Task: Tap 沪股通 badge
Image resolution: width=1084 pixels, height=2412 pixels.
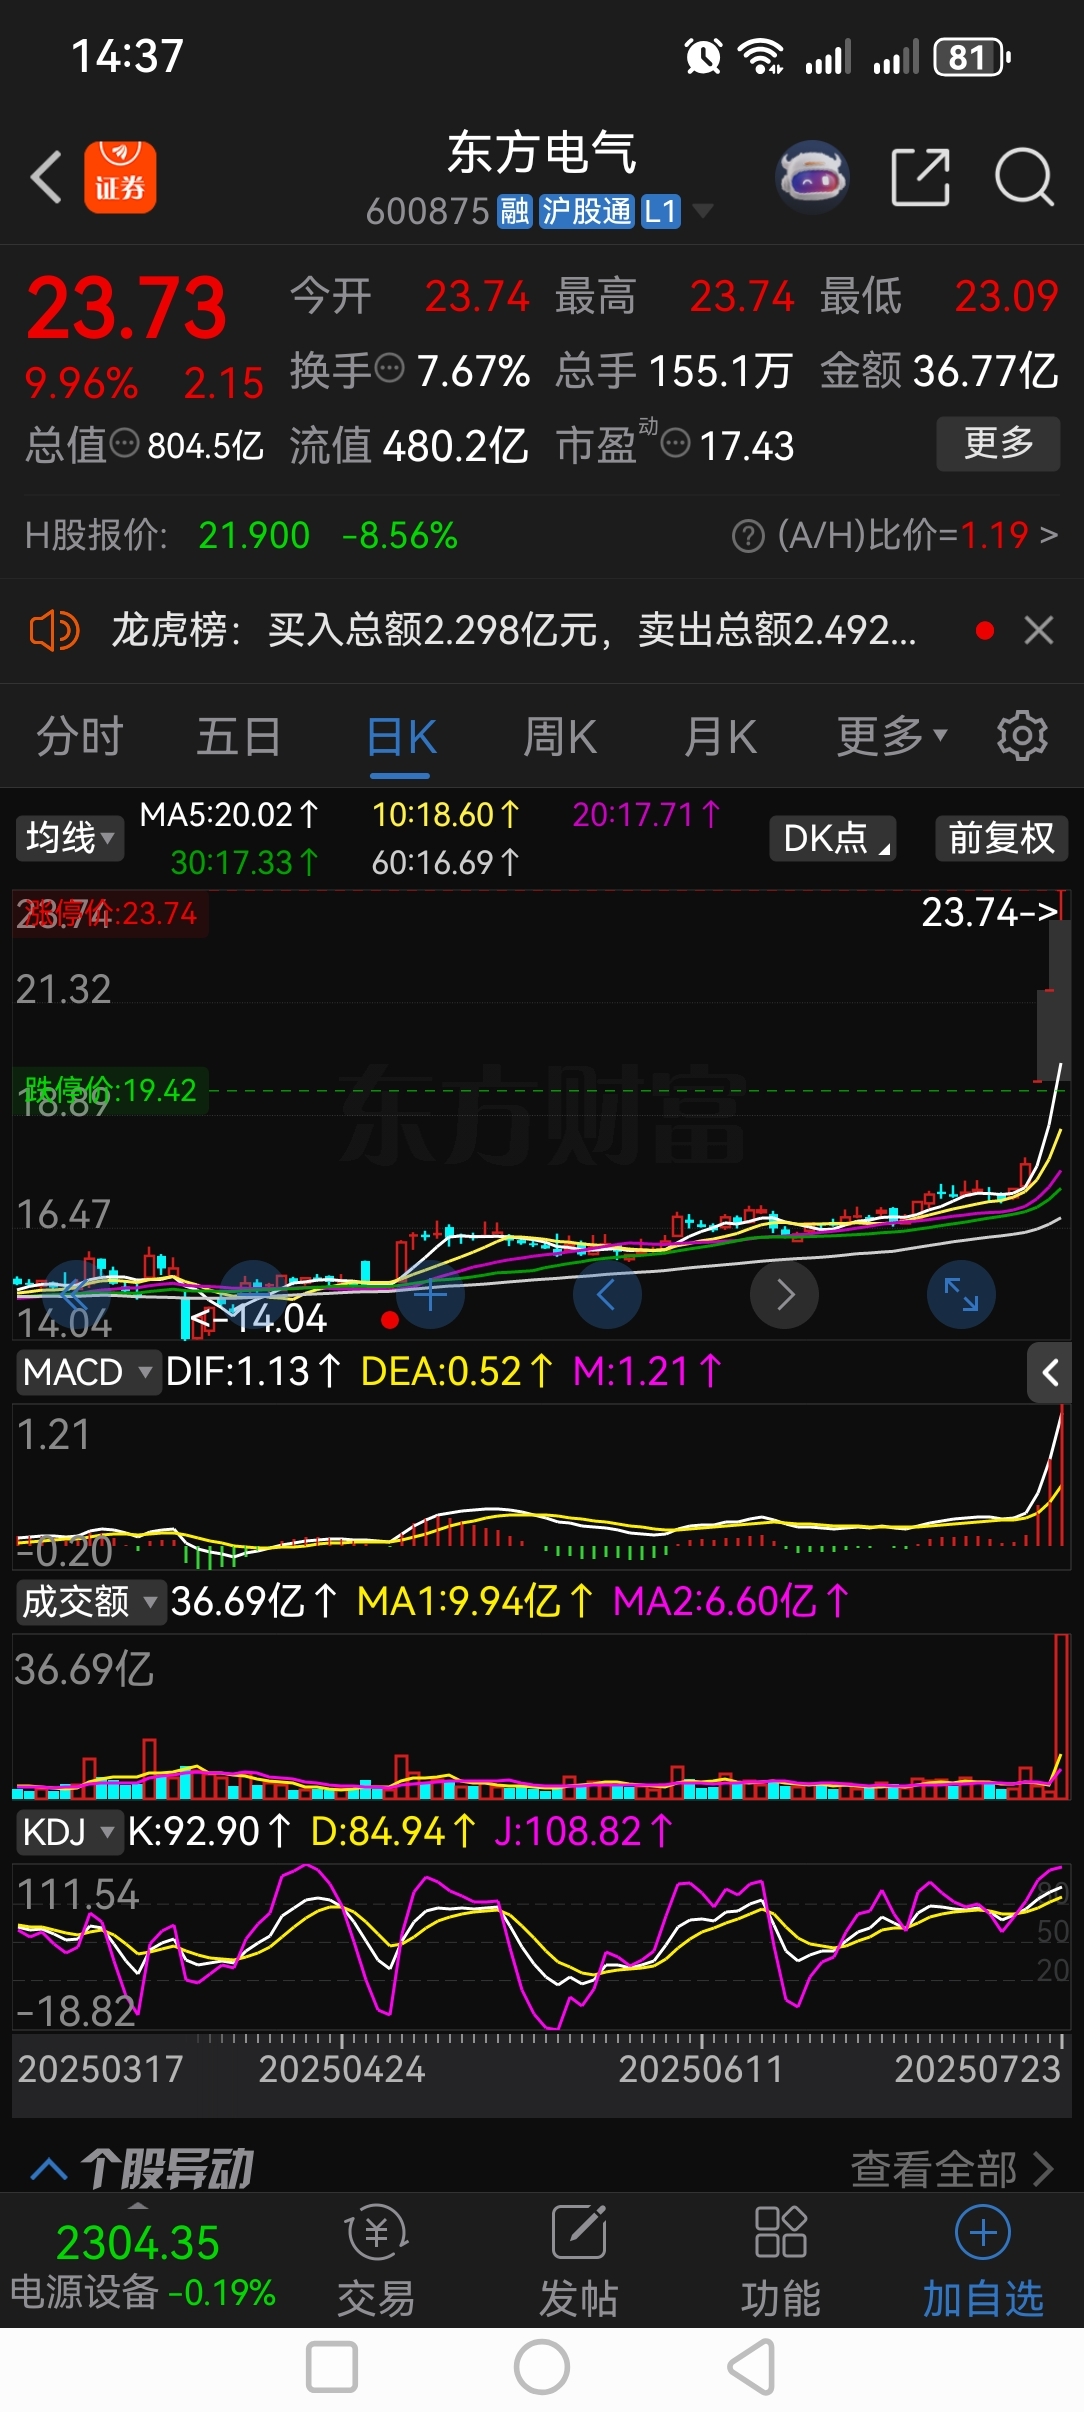Action: pyautogui.click(x=586, y=211)
